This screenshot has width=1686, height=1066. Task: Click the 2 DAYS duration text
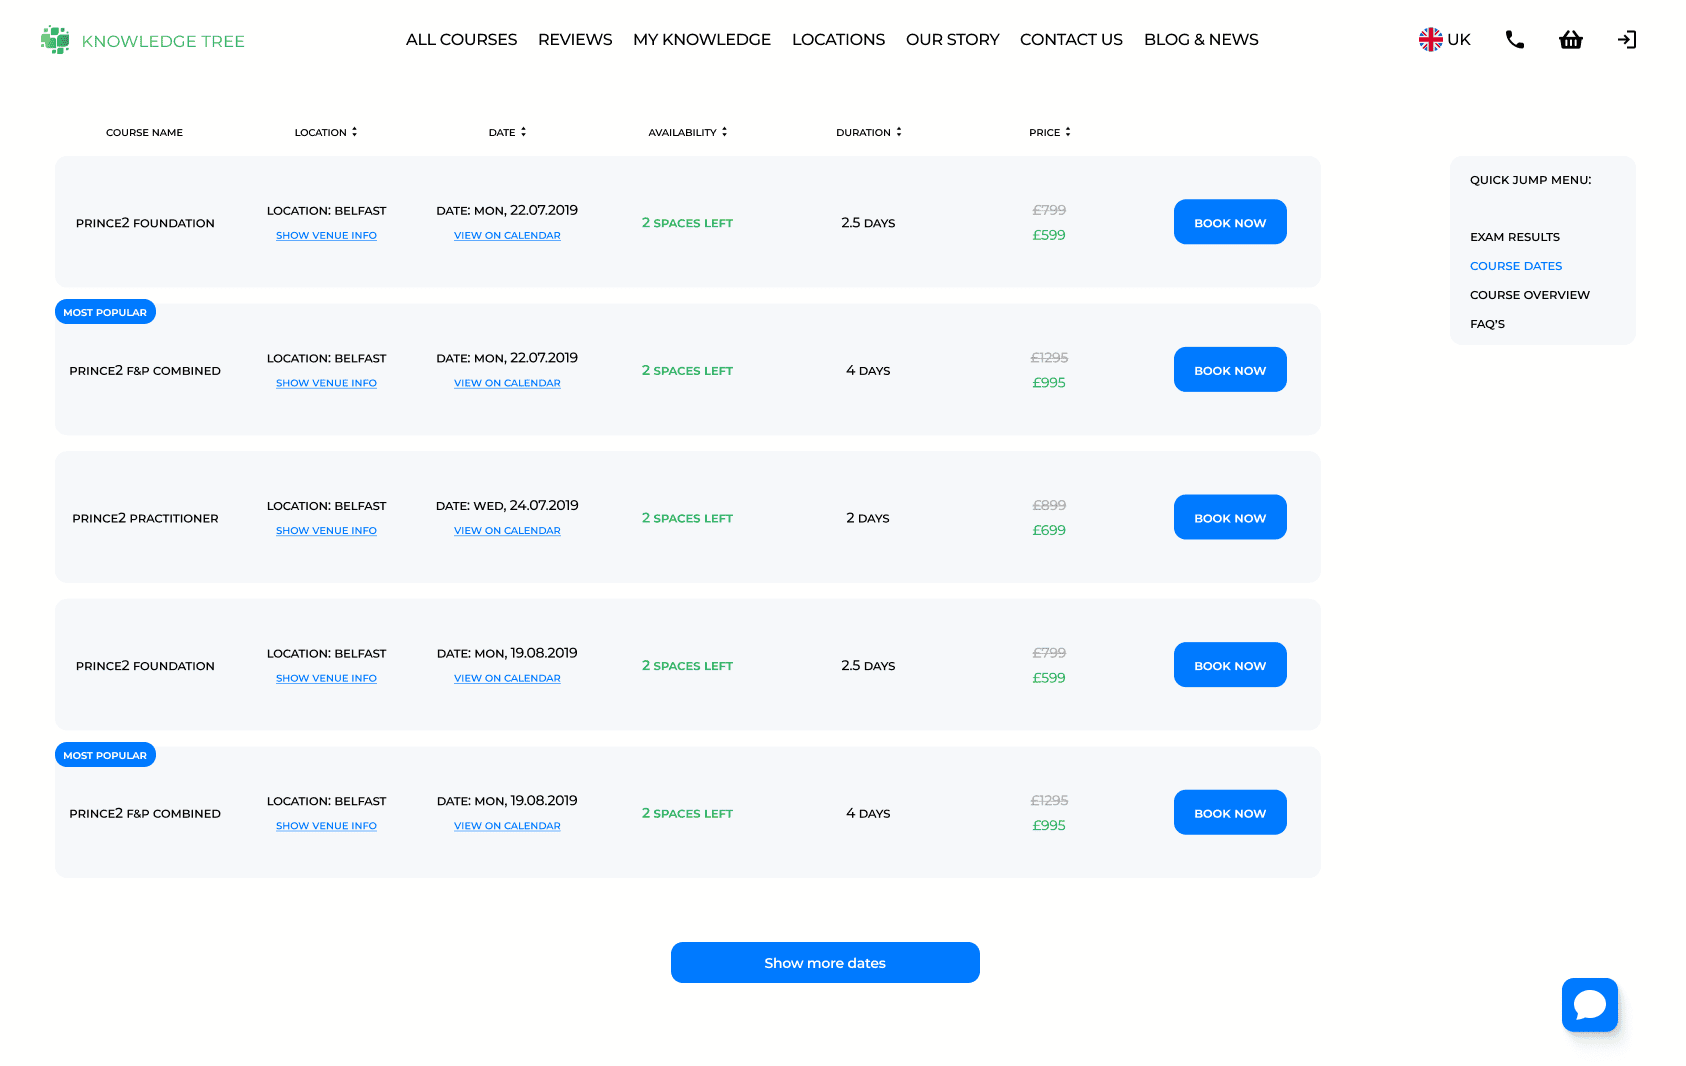tap(868, 518)
